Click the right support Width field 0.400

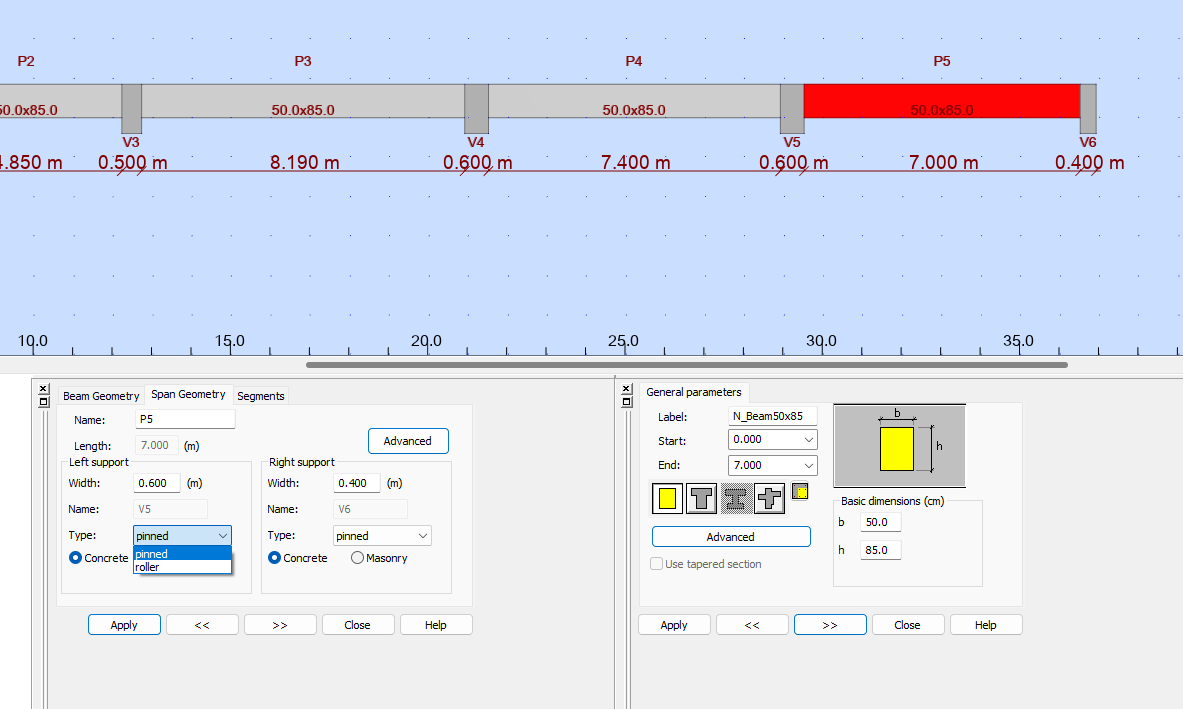click(x=357, y=483)
